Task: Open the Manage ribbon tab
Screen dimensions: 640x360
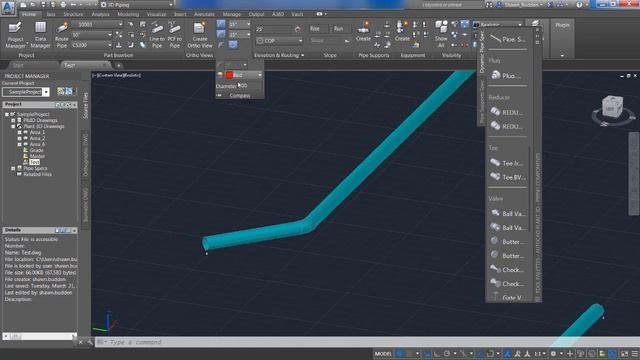Action: pos(231,14)
